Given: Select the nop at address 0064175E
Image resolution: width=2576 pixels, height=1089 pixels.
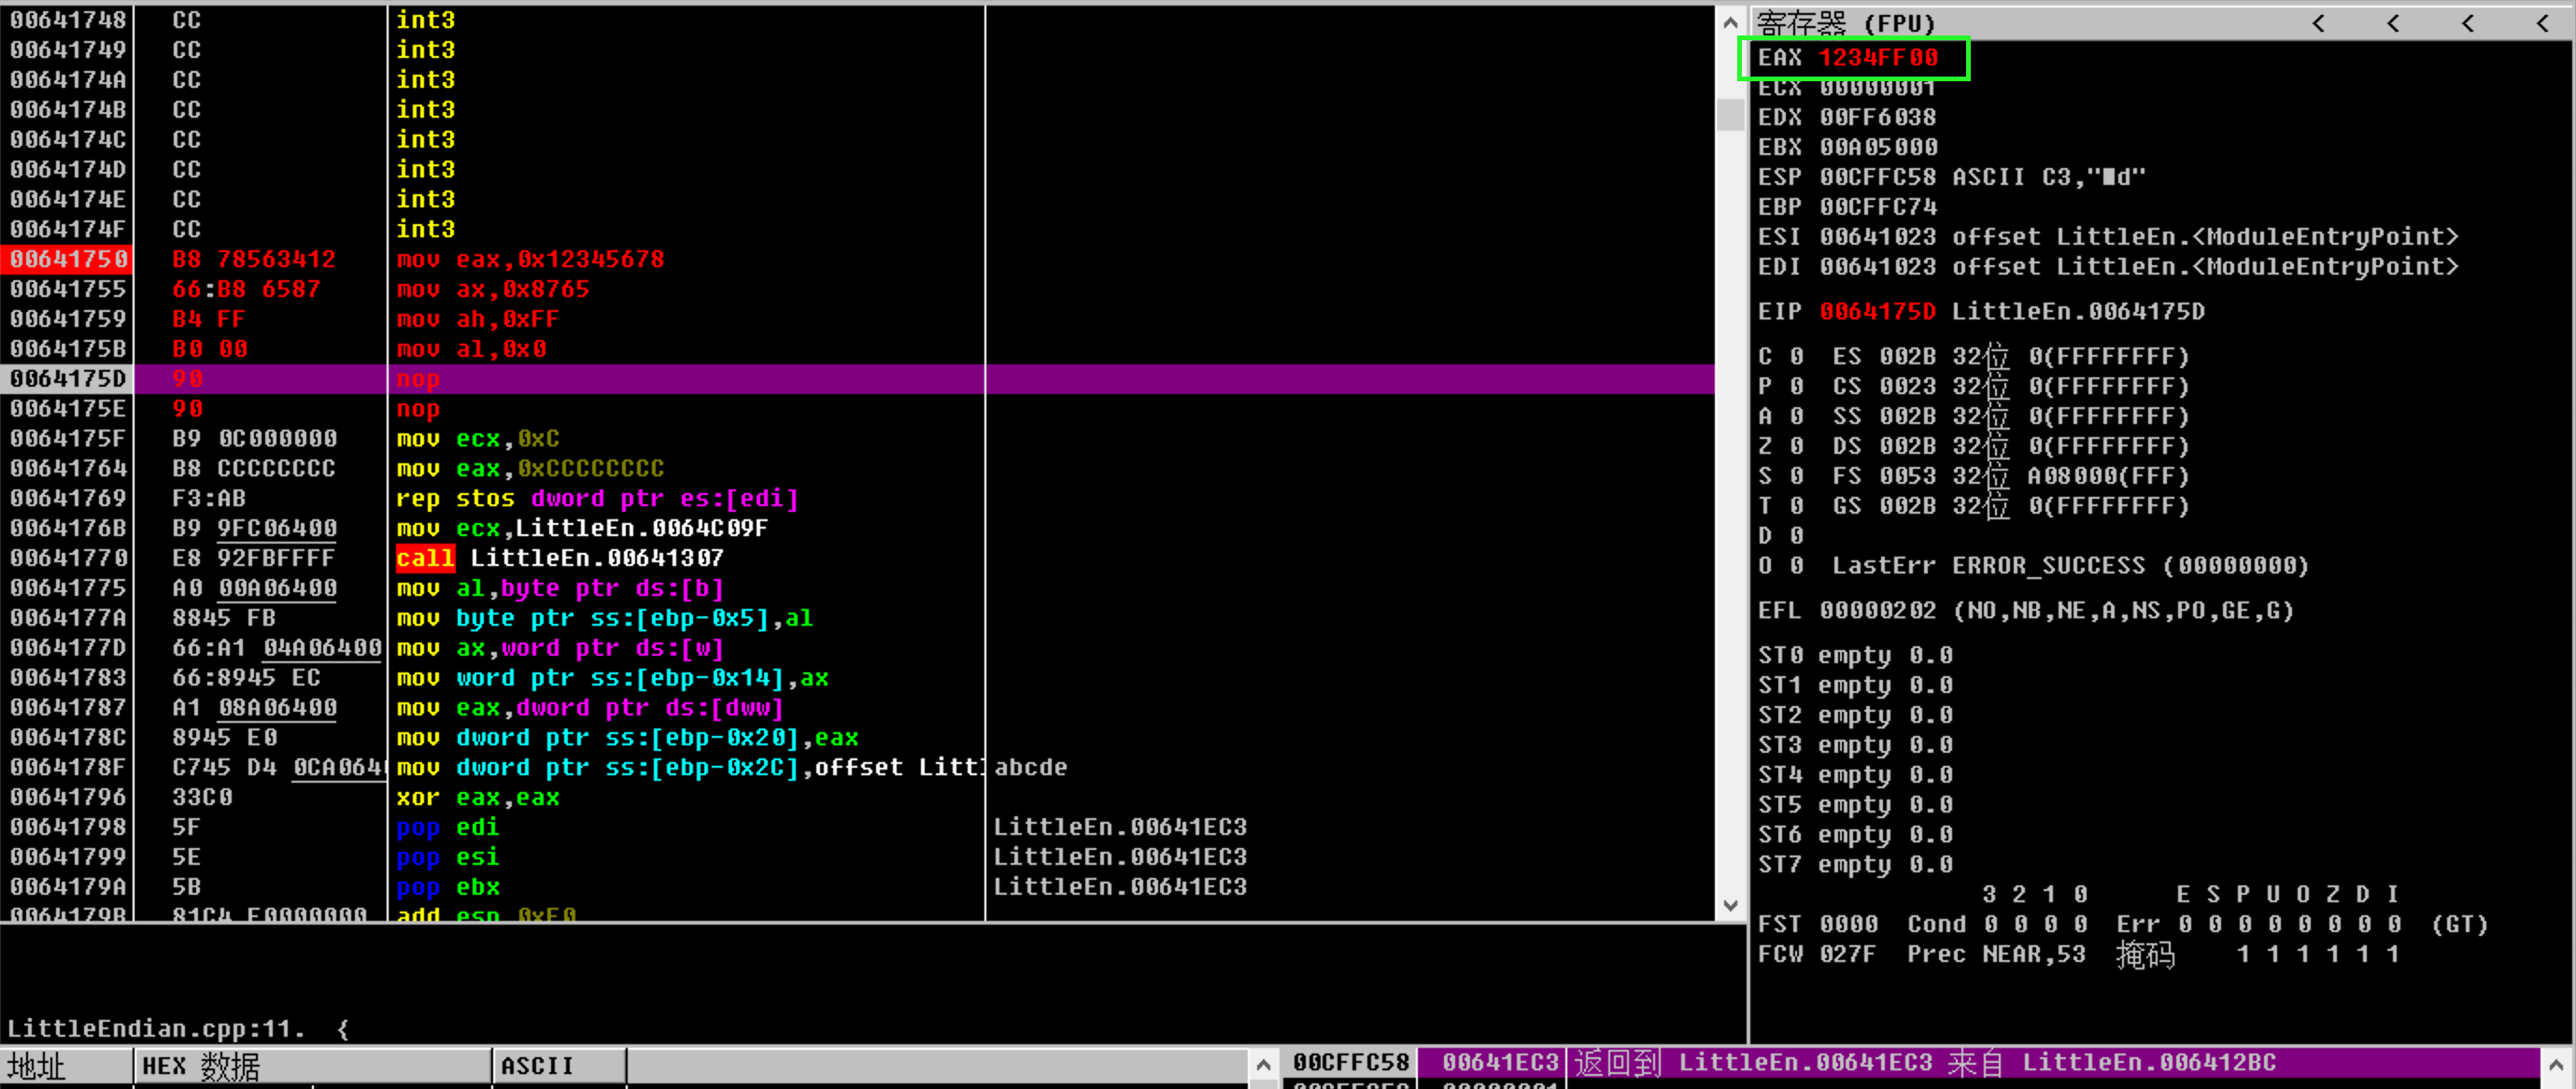Looking at the screenshot, I should pyautogui.click(x=418, y=410).
